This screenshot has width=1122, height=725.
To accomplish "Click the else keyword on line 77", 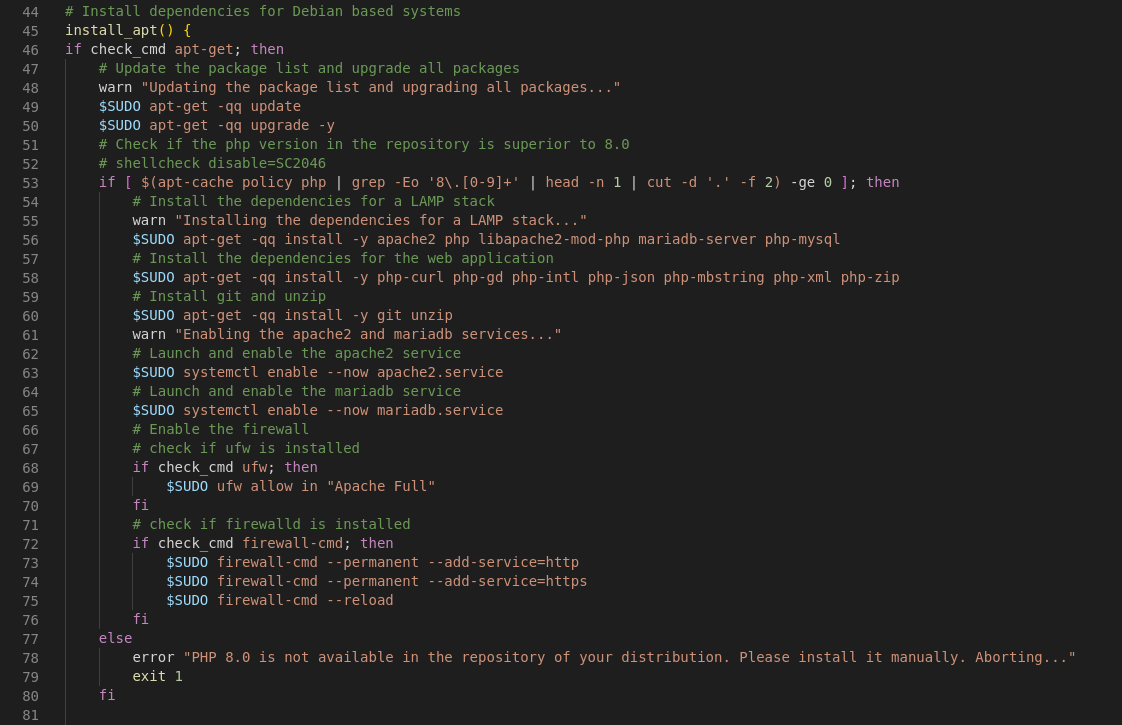I will (115, 638).
